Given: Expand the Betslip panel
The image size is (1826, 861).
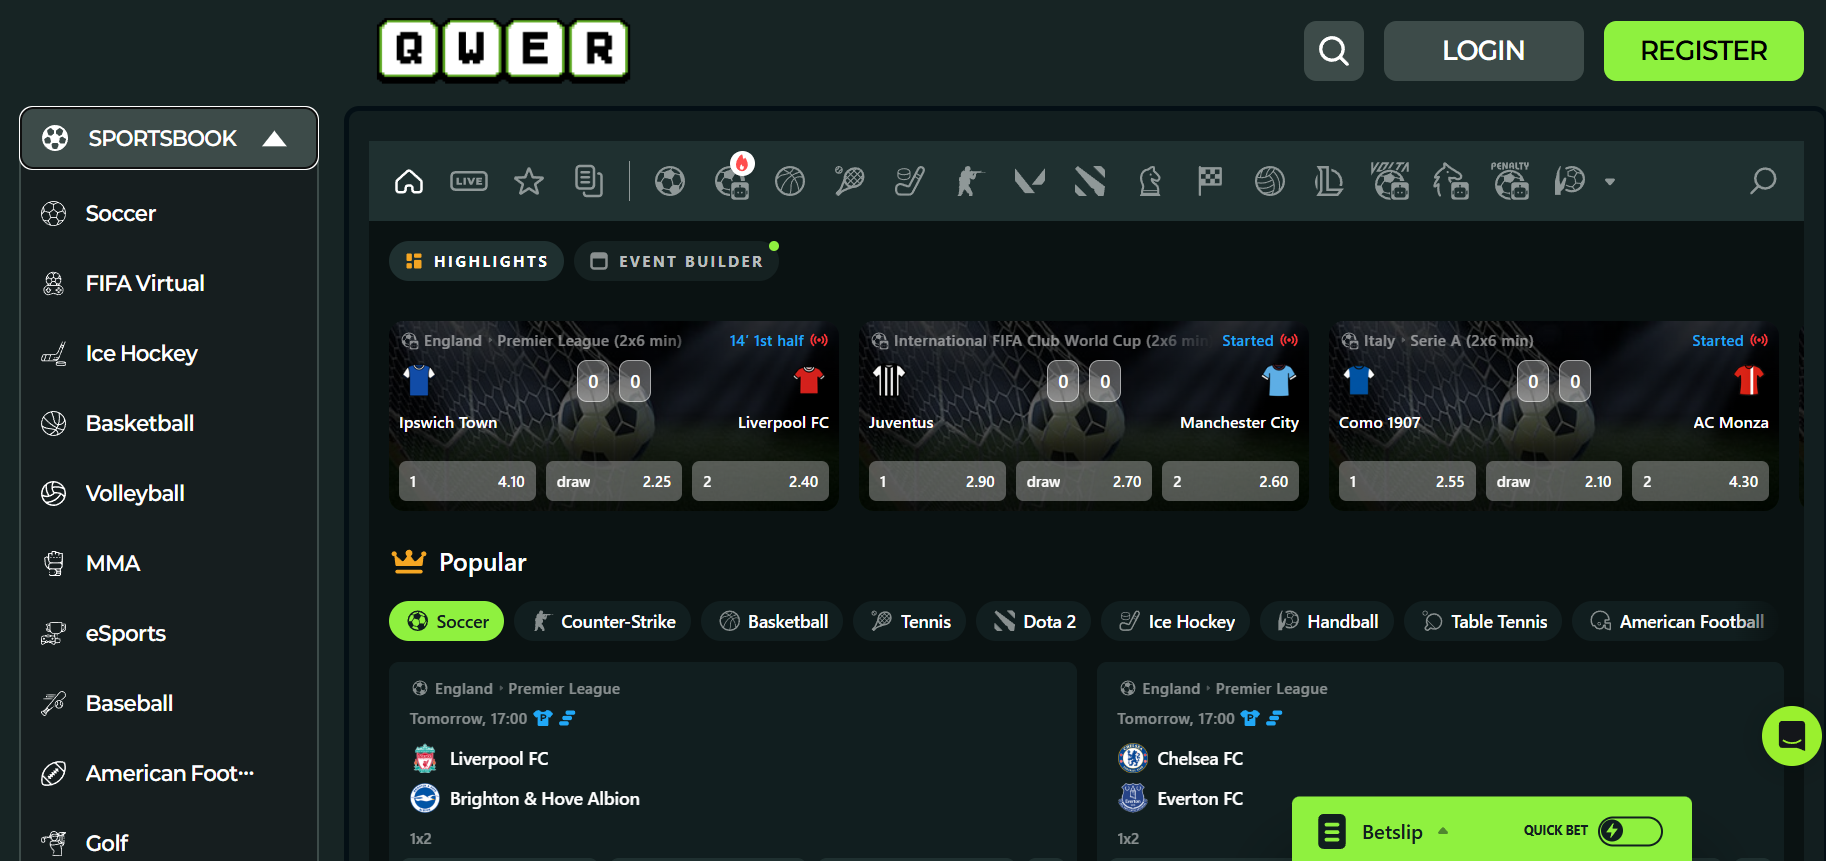Looking at the screenshot, I should pos(1392,831).
